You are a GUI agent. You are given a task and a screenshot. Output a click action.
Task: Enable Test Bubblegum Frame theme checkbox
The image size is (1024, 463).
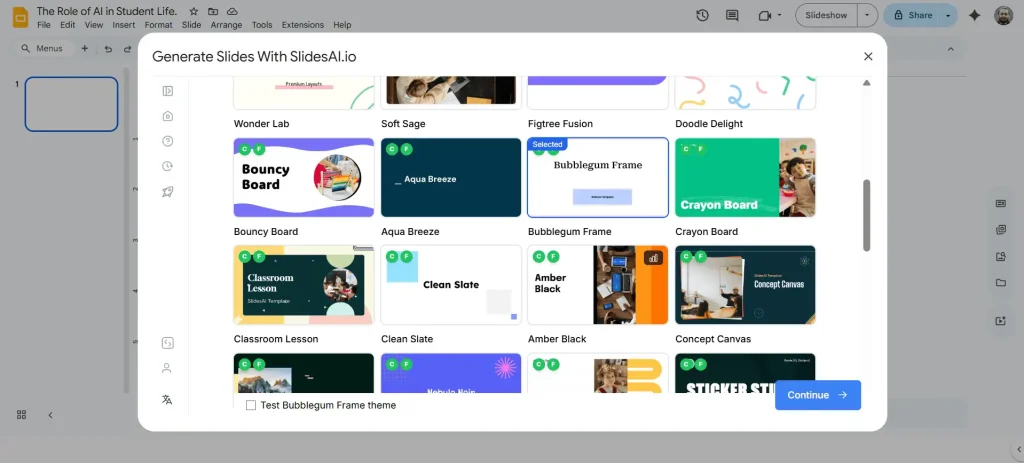click(x=251, y=405)
